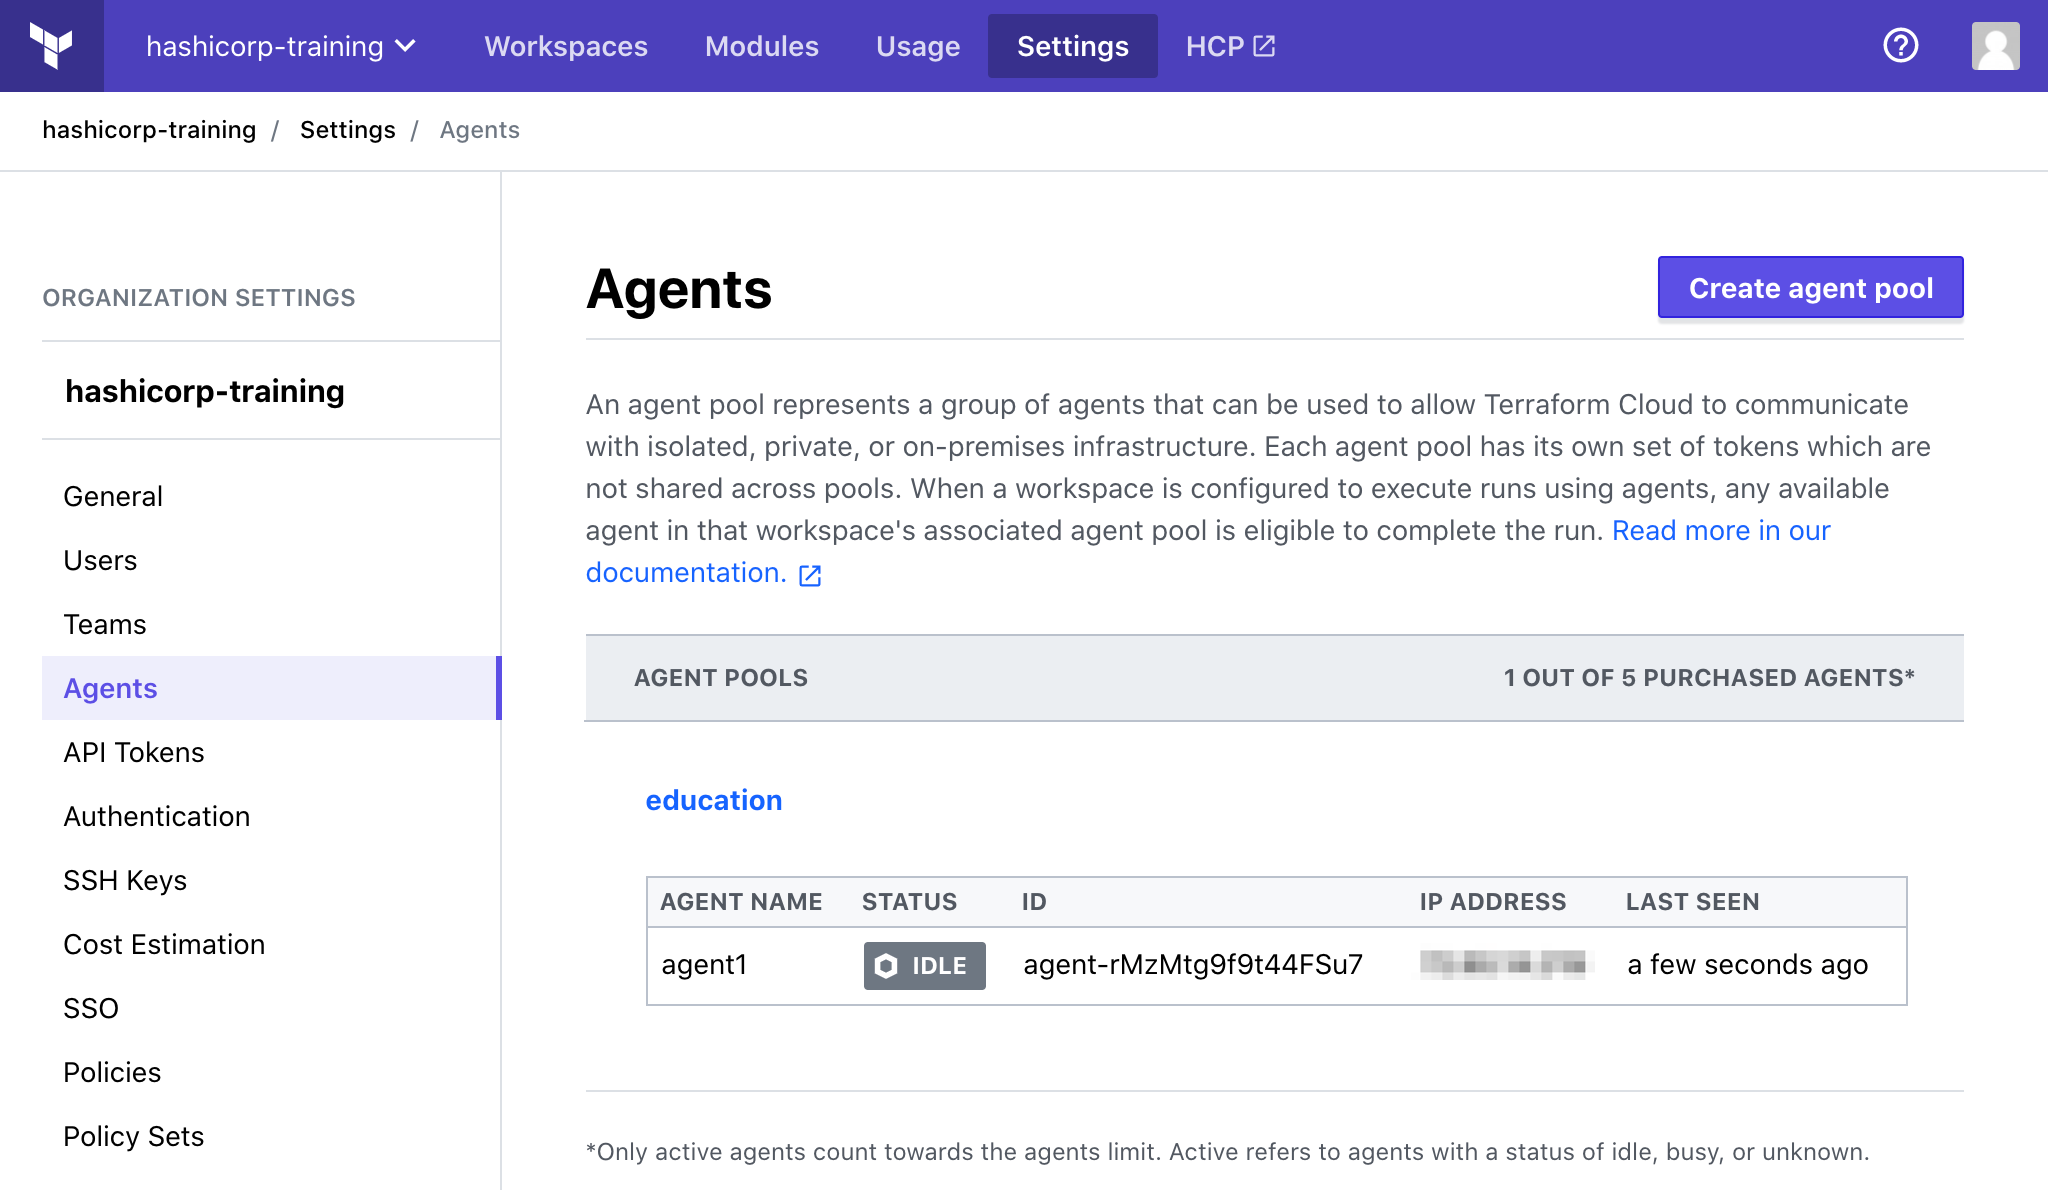Click the hashicorp-training sidebar heading

204,391
